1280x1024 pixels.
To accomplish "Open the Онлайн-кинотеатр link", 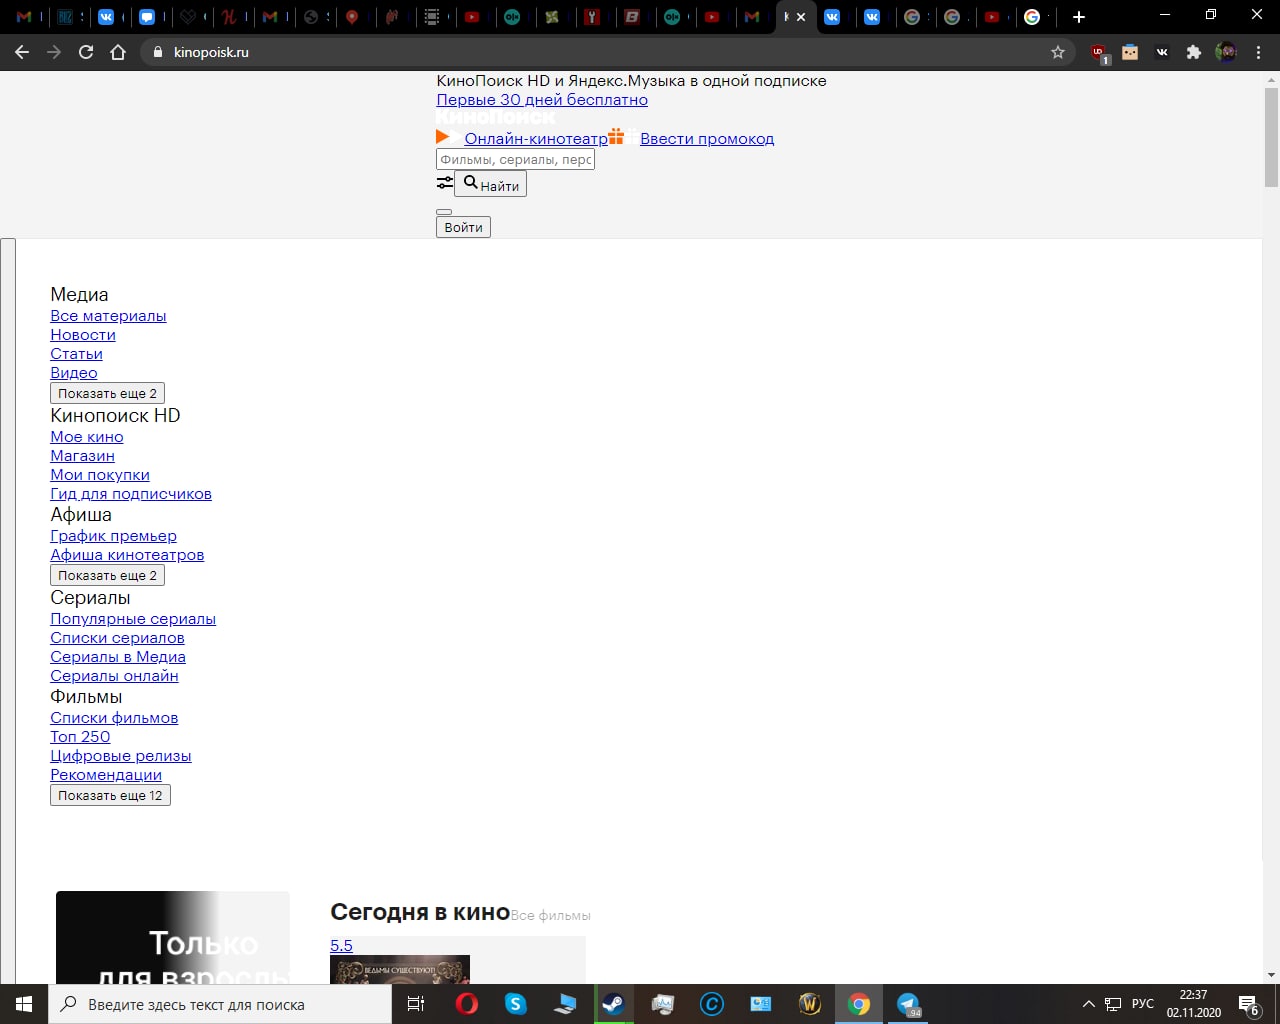I will (x=536, y=139).
